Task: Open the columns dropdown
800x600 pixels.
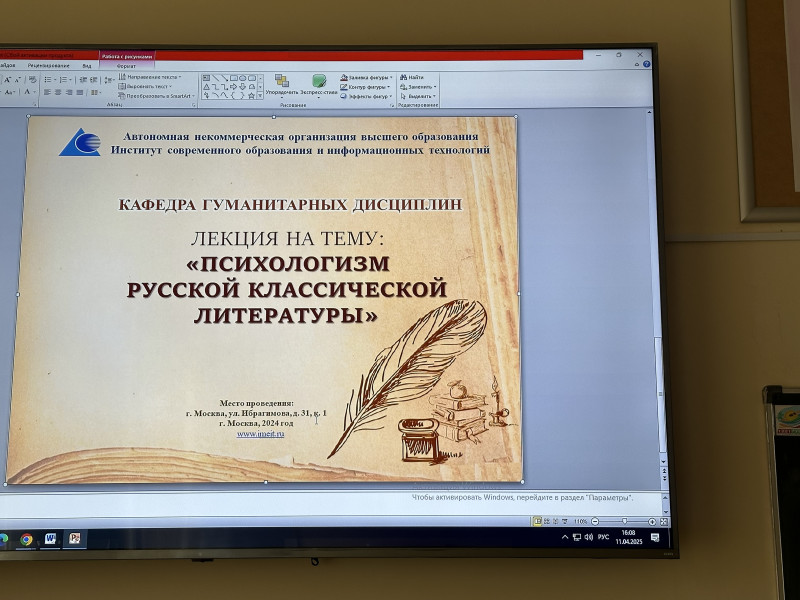Action: [x=95, y=92]
